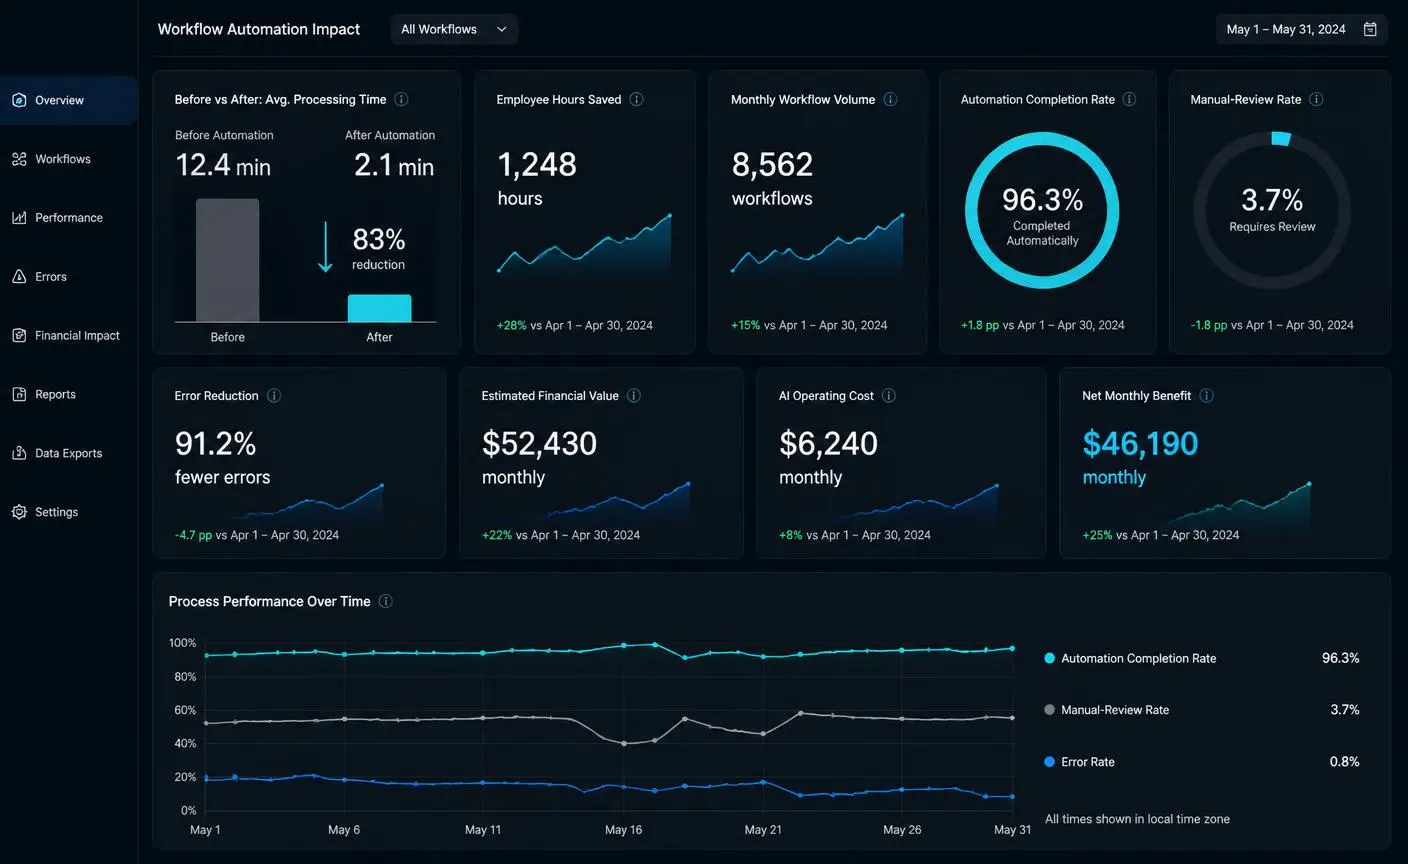This screenshot has height=864, width=1408.
Task: Click the Monthly Workflow Volume sparkline
Action: (818, 245)
